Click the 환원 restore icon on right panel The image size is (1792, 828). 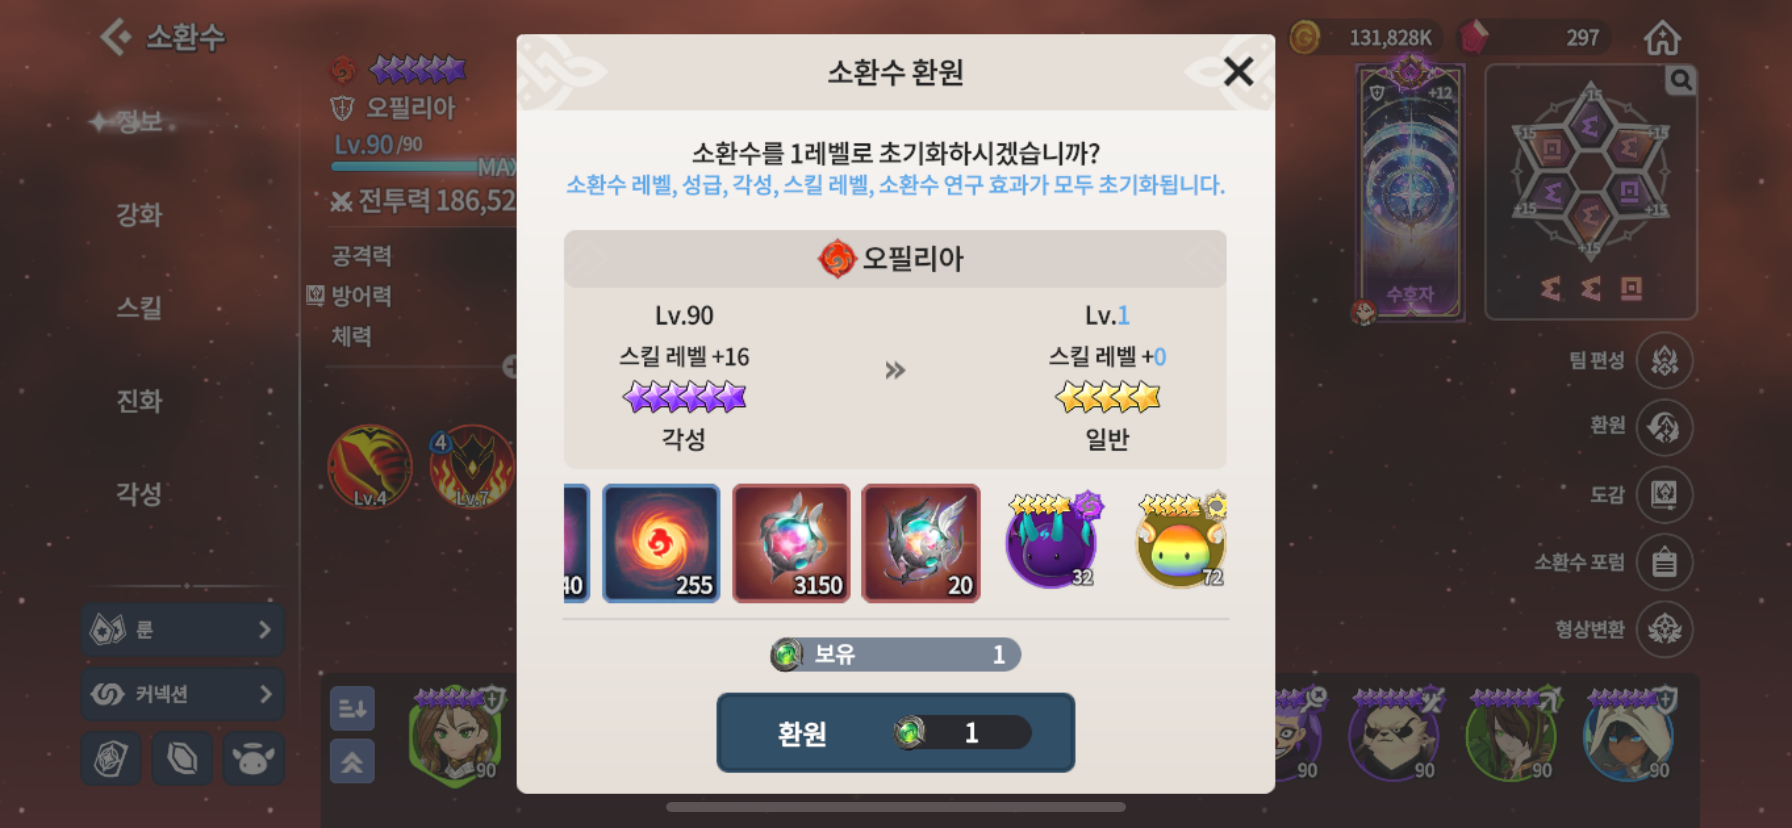pos(1664,427)
